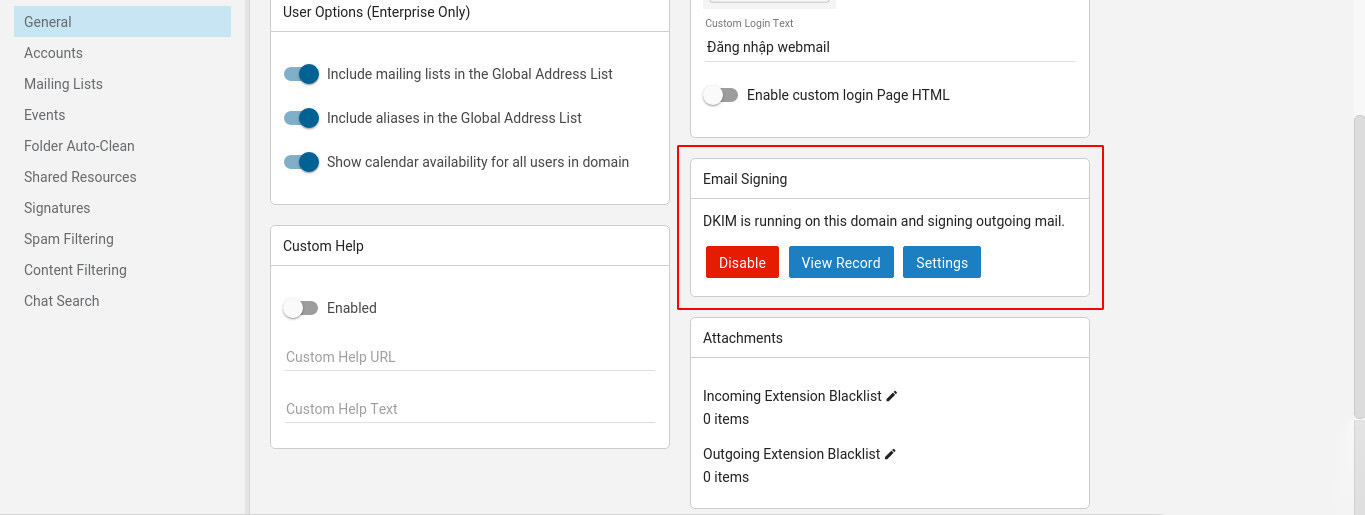Click the Custom Help URL field
Viewport: 1365px width, 515px height.
(x=470, y=357)
